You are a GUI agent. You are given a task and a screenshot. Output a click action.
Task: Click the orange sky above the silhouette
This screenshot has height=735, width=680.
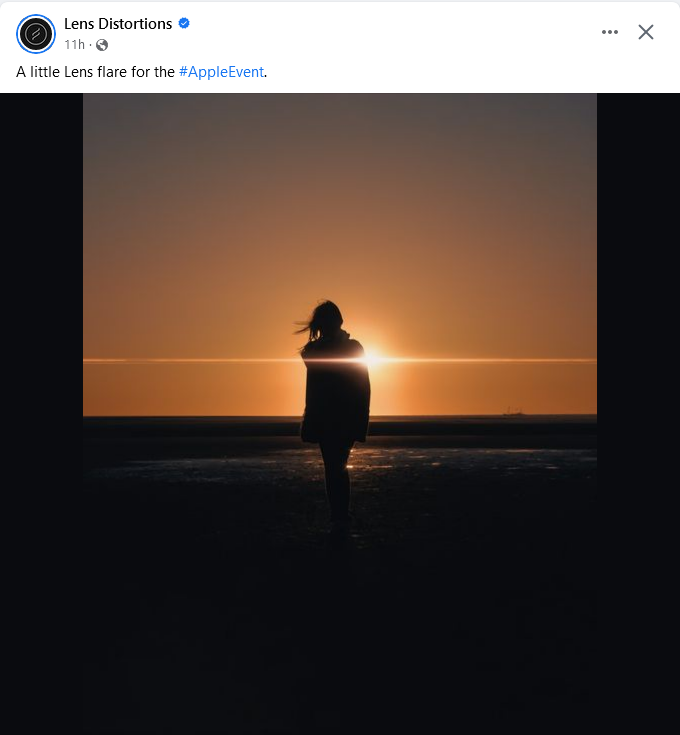(x=340, y=200)
